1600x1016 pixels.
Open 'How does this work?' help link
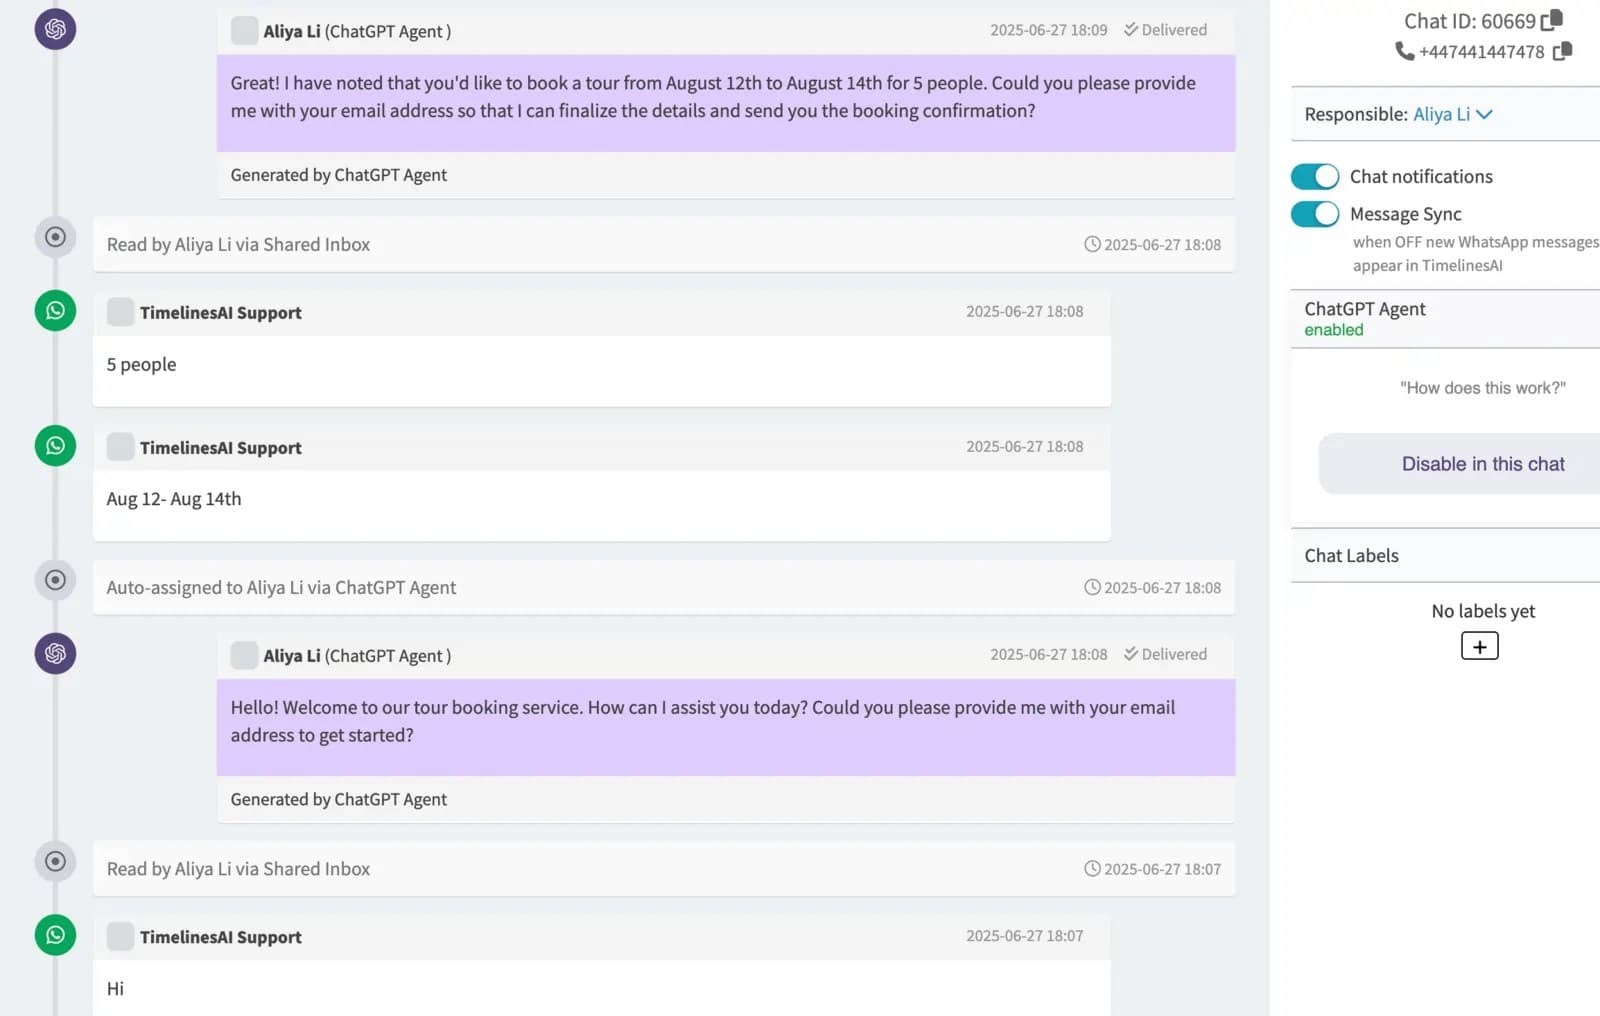(1481, 388)
